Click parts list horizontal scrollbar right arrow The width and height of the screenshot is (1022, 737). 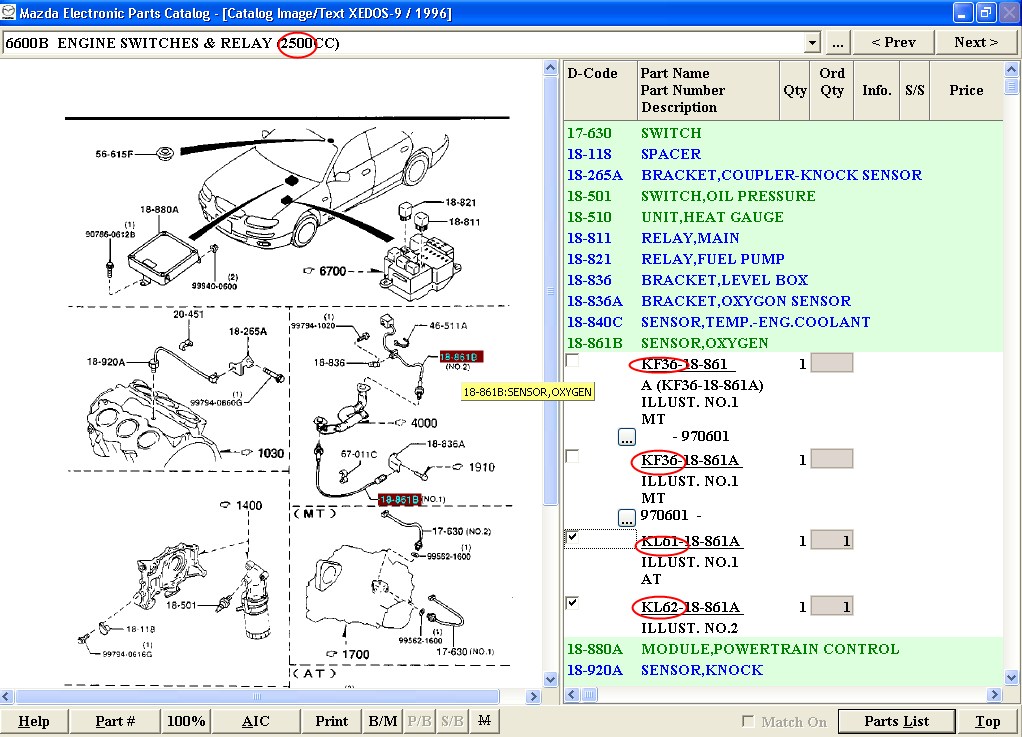(995, 695)
